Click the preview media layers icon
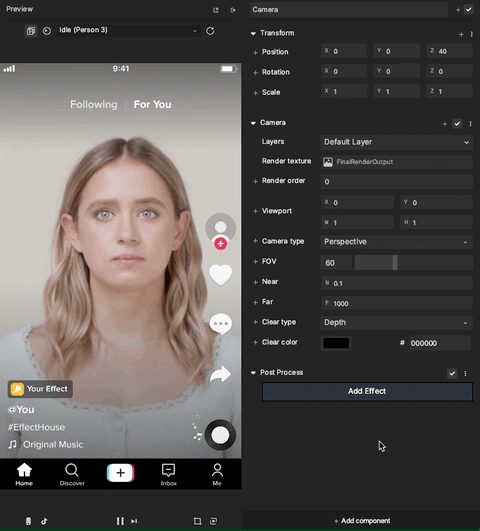 [x=31, y=31]
